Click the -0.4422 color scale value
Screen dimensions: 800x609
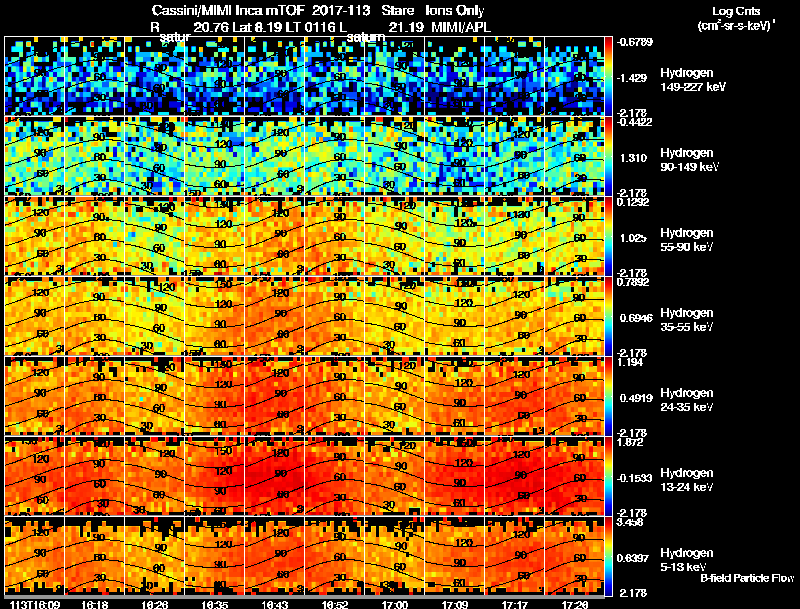pyautogui.click(x=634, y=122)
